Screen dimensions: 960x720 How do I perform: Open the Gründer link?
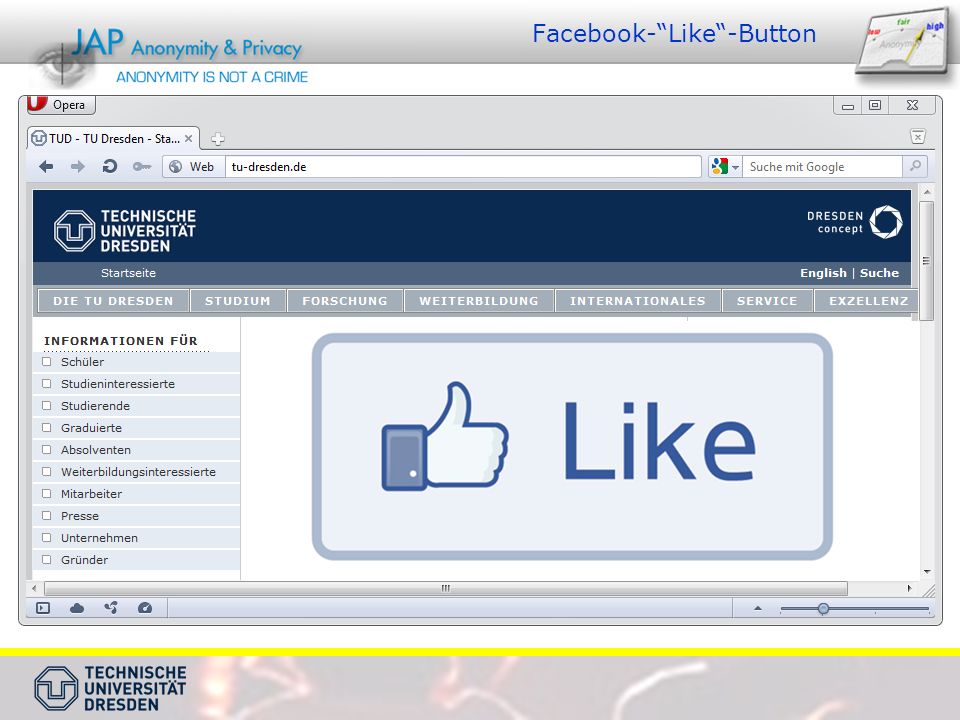point(84,560)
